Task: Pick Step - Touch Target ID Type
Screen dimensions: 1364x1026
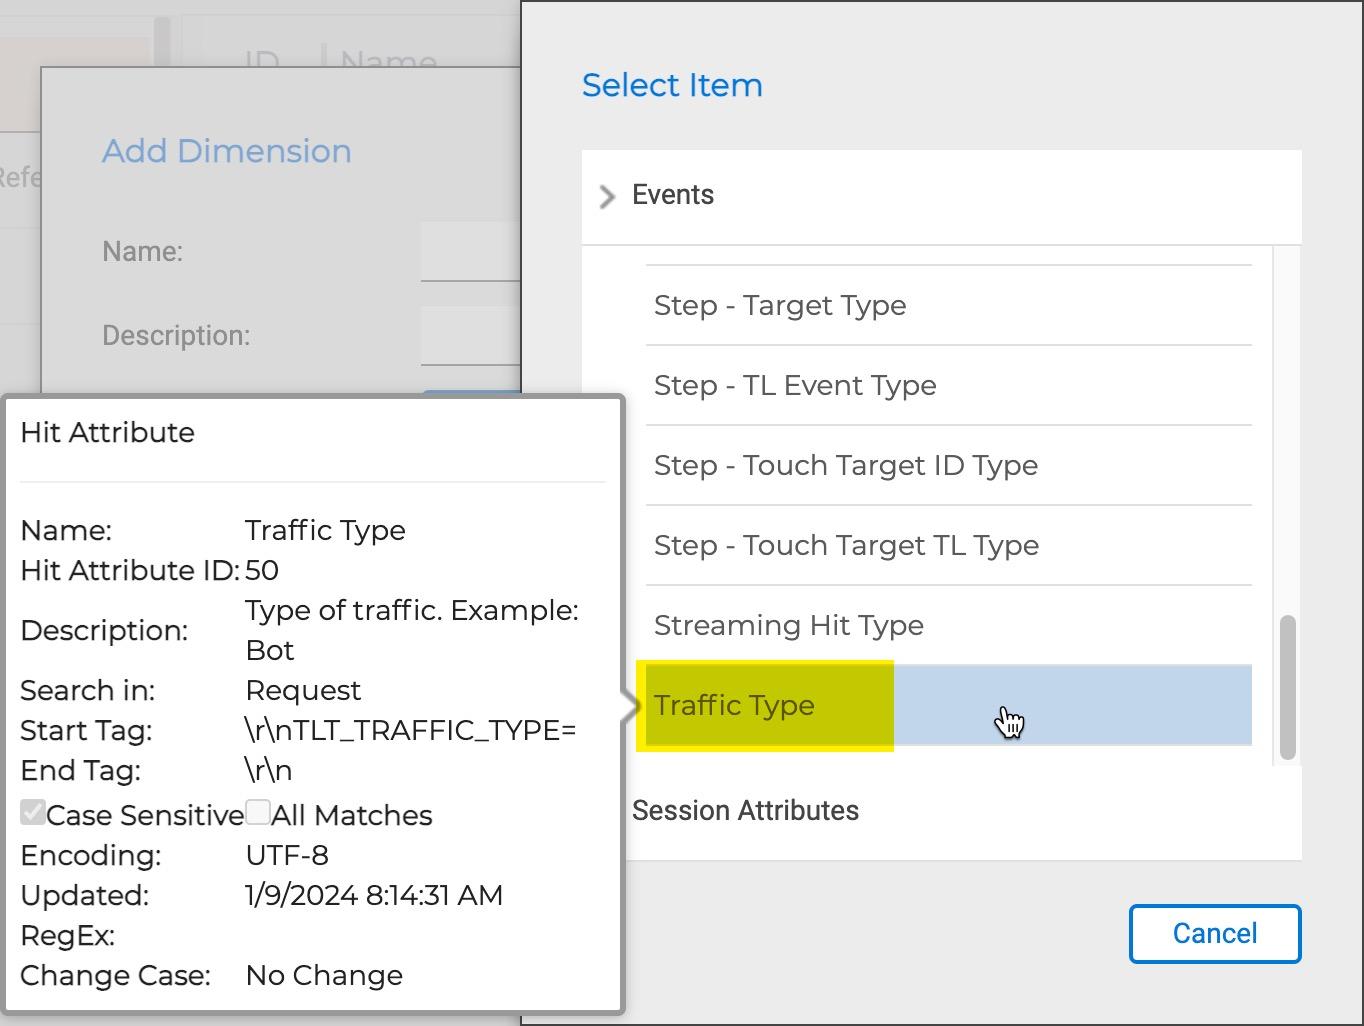Action: pos(845,465)
